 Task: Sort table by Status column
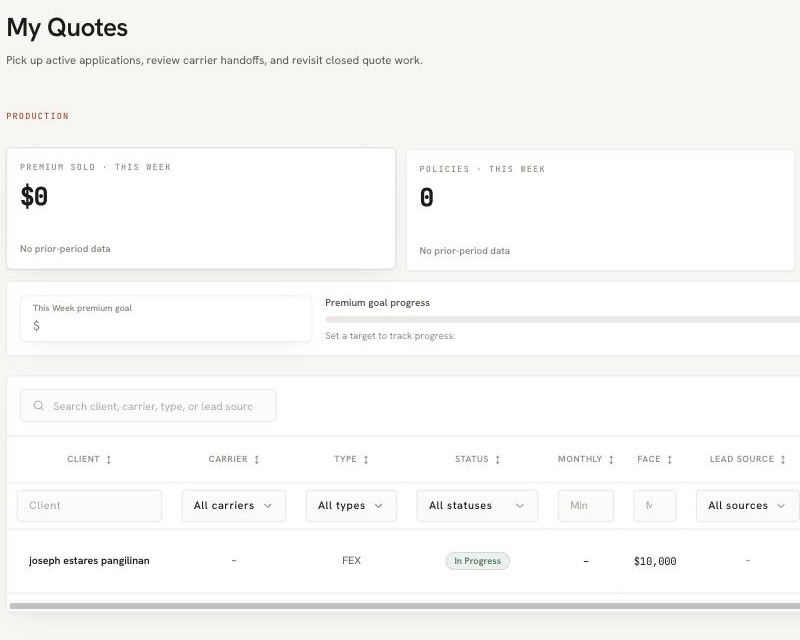click(x=497, y=459)
